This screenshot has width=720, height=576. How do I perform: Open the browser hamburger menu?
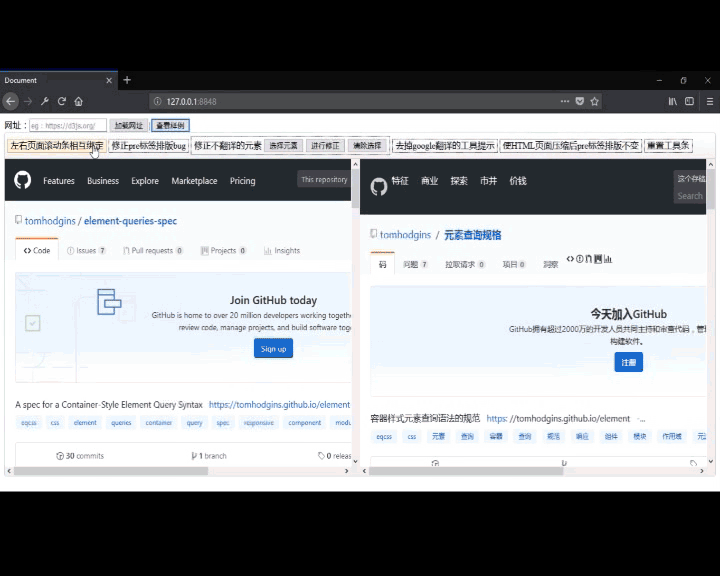click(x=709, y=102)
